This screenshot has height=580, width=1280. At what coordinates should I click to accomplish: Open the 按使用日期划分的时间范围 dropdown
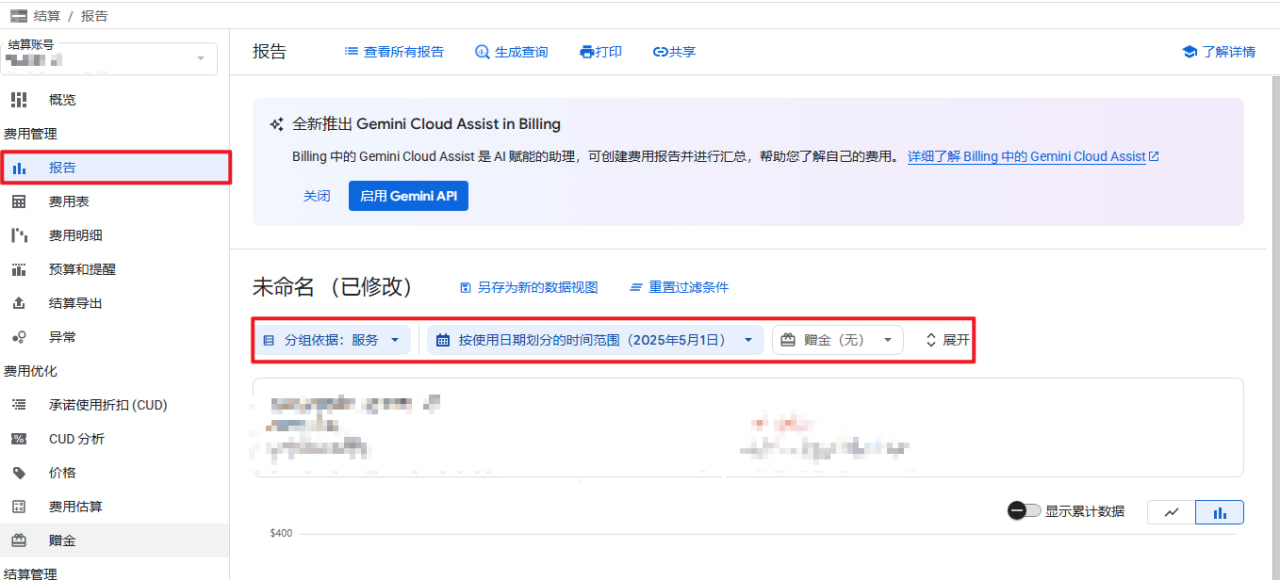click(x=595, y=340)
